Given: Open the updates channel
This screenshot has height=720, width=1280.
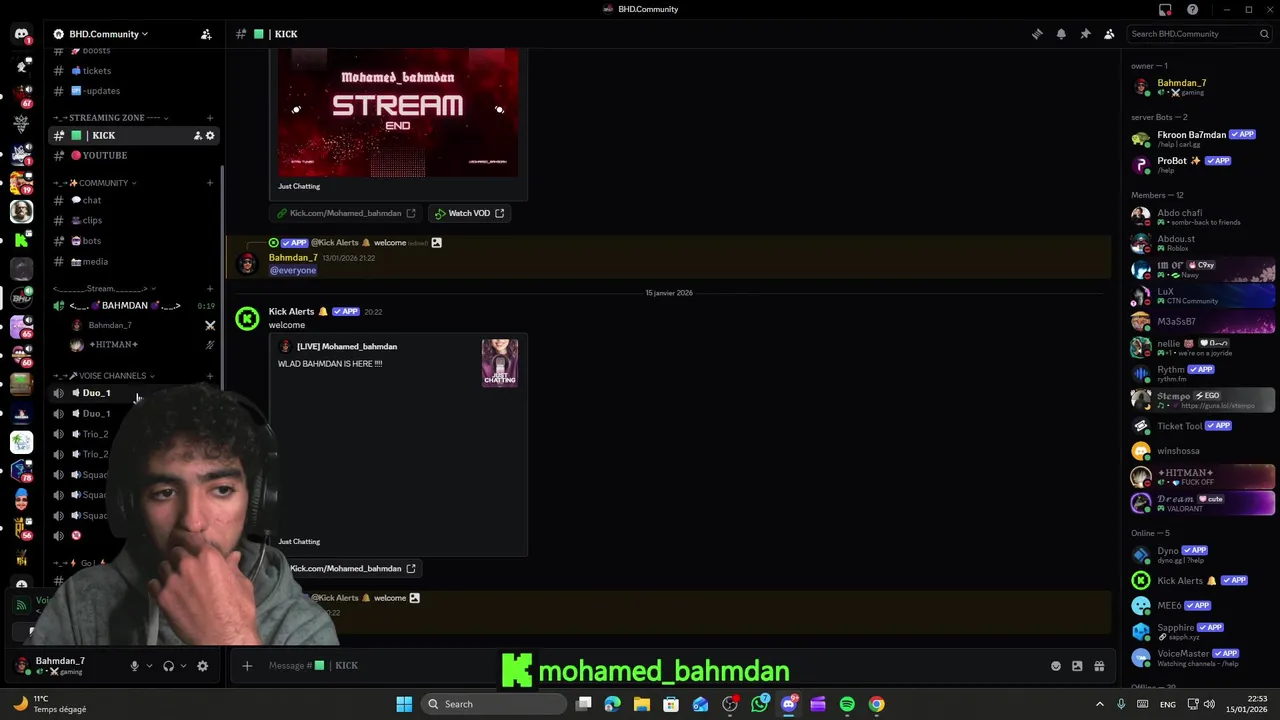Looking at the screenshot, I should 135,91.
